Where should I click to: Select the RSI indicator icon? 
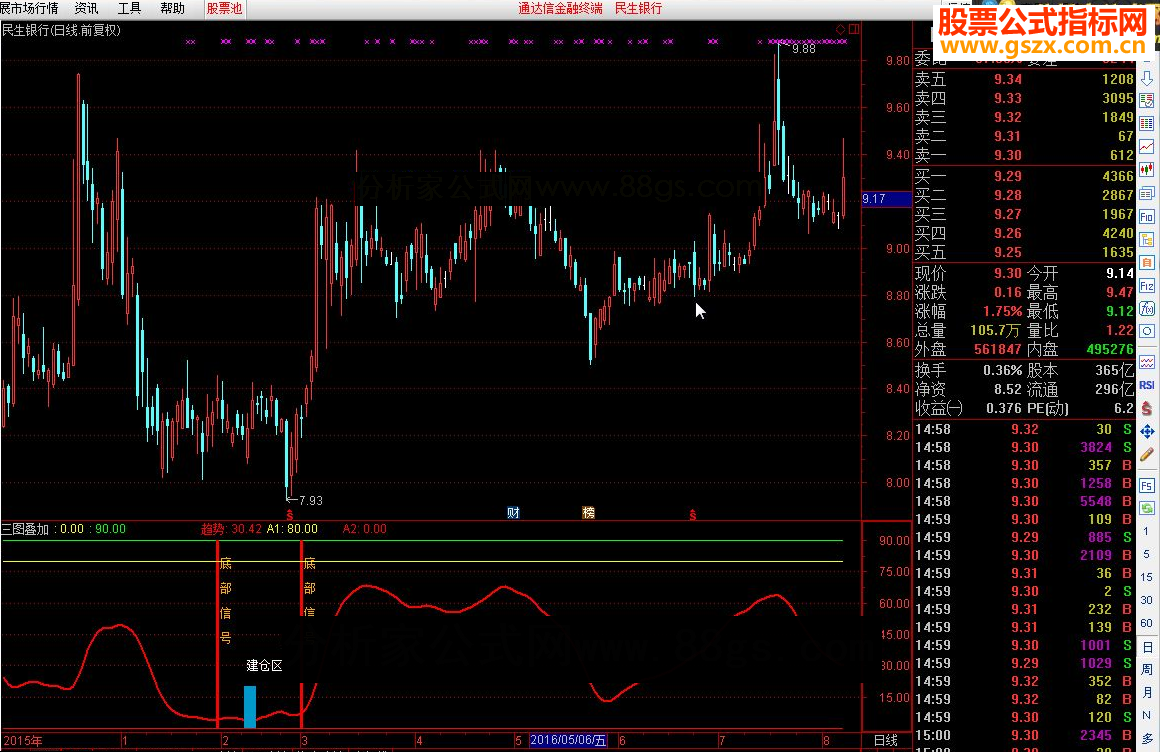point(1147,385)
